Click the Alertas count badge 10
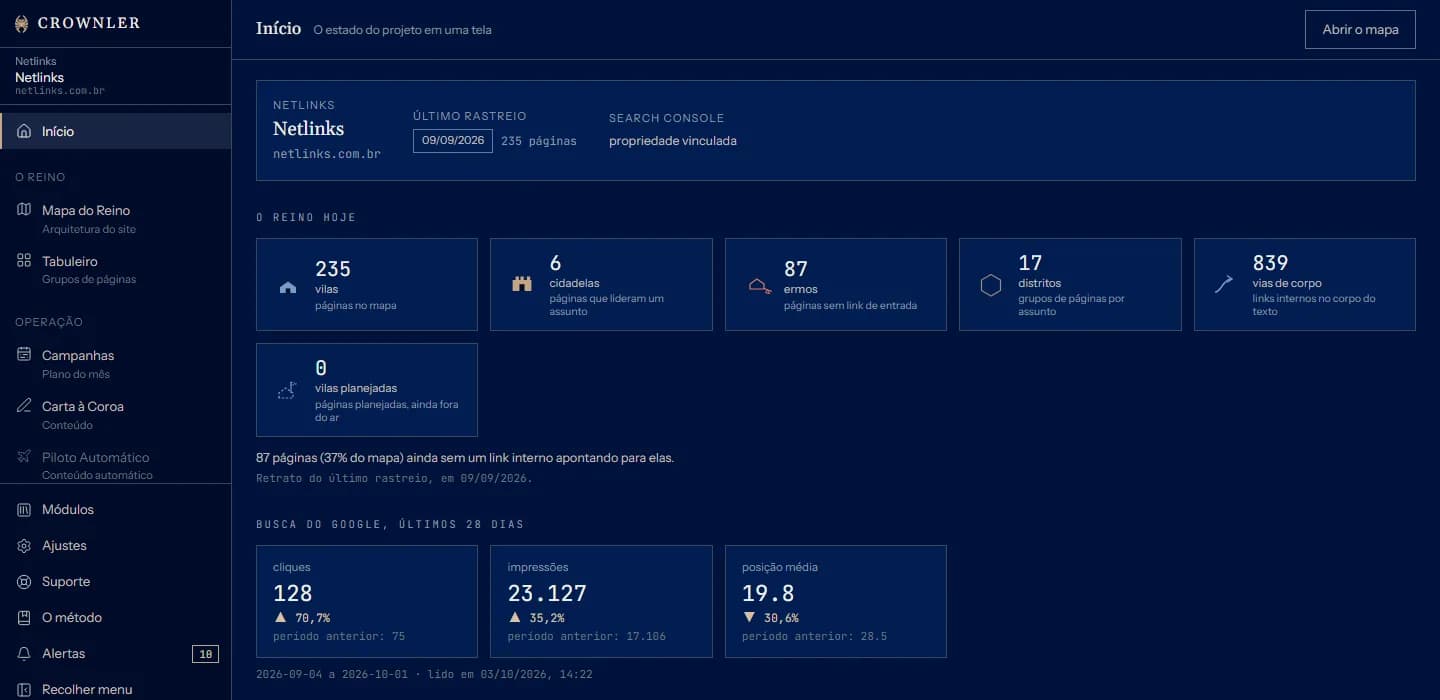The width and height of the screenshot is (1440, 700). pyautogui.click(x=205, y=654)
